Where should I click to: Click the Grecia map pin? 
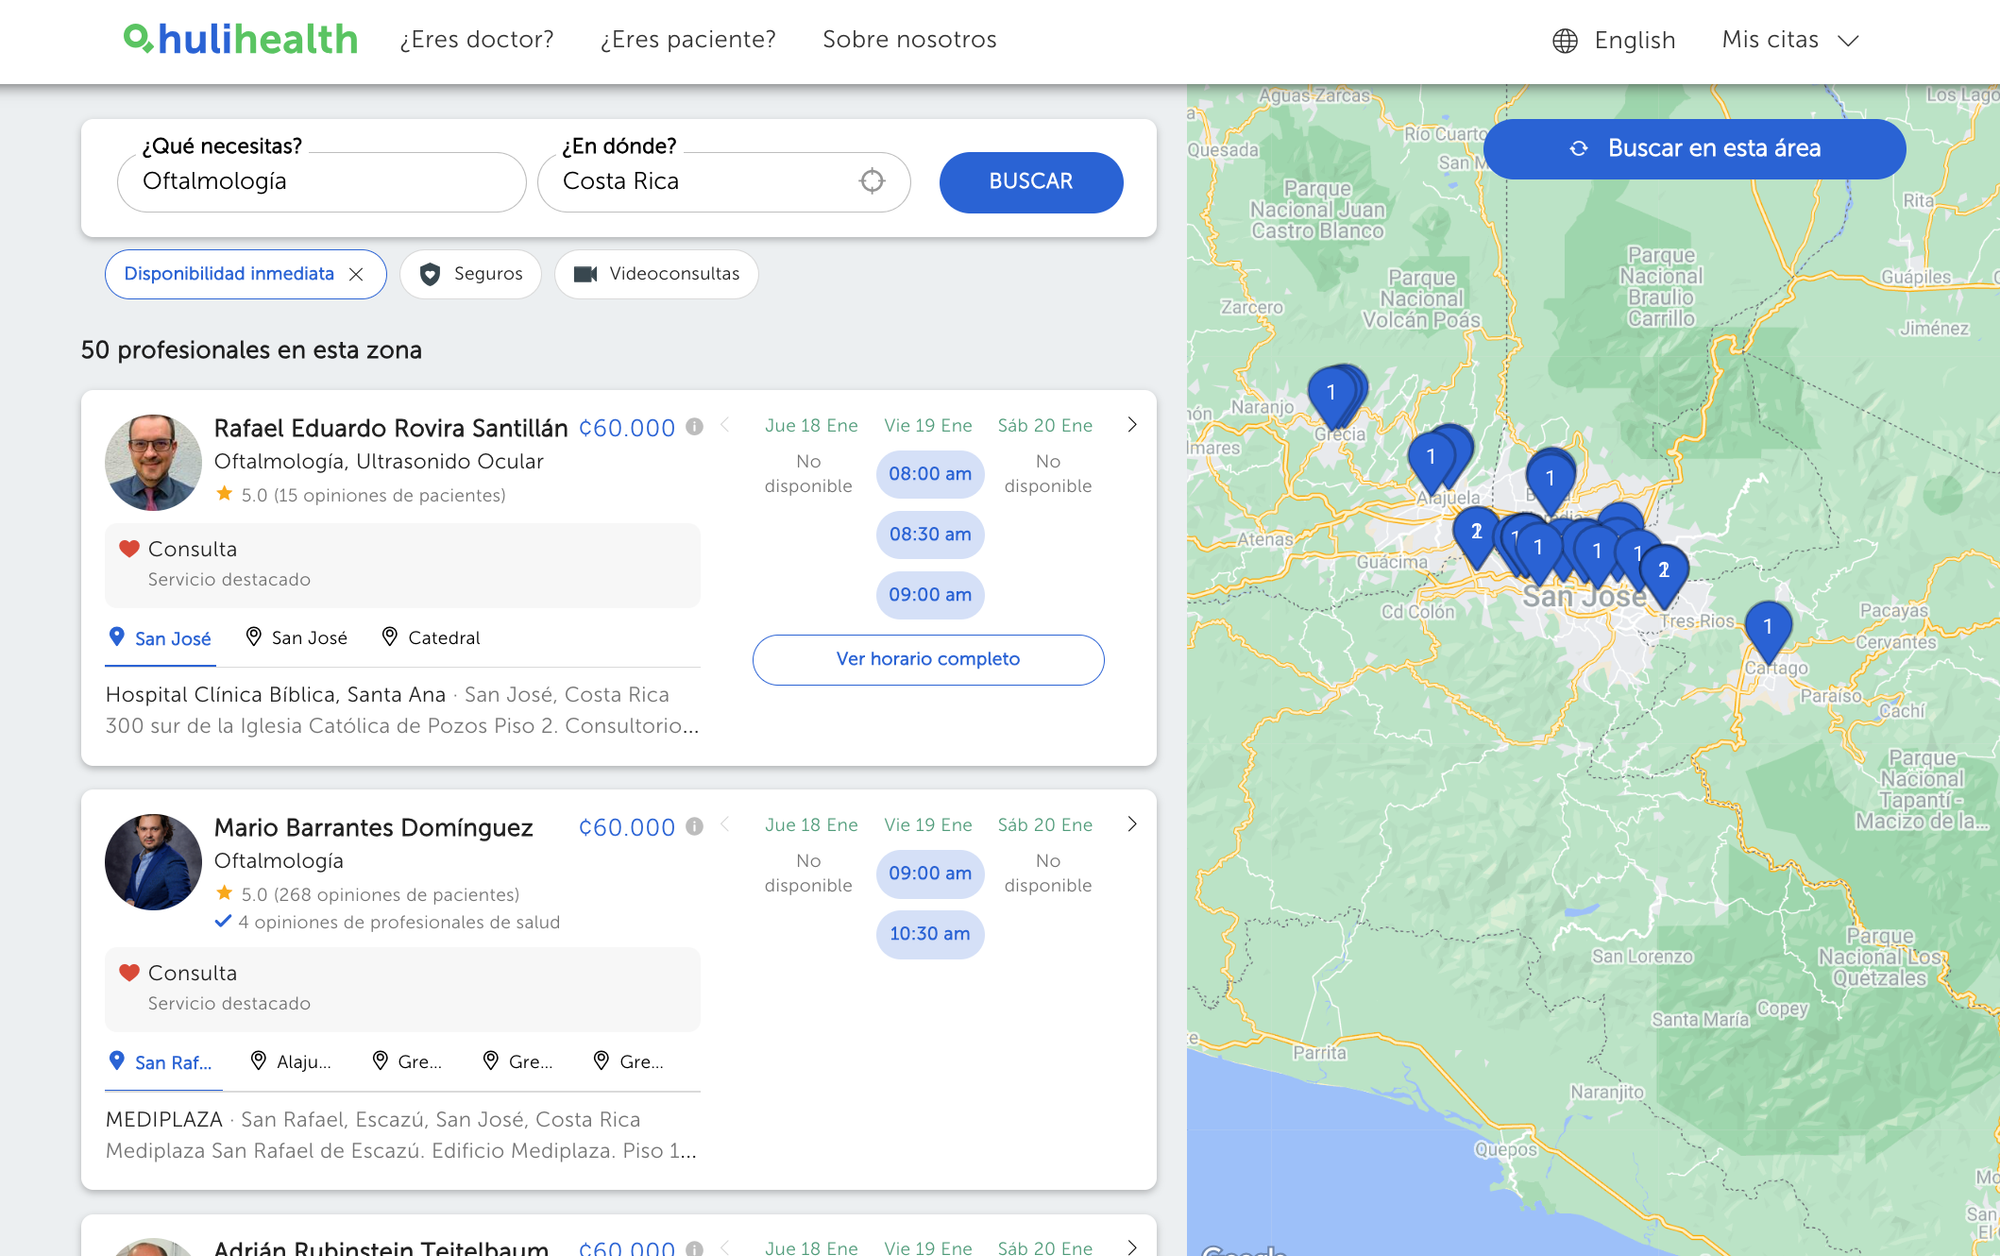click(x=1331, y=395)
